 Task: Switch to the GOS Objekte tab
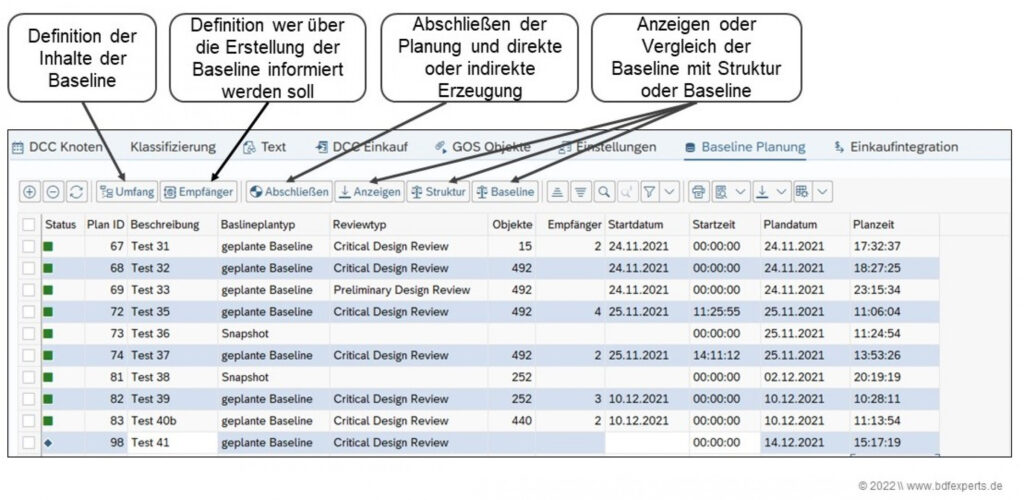click(483, 147)
